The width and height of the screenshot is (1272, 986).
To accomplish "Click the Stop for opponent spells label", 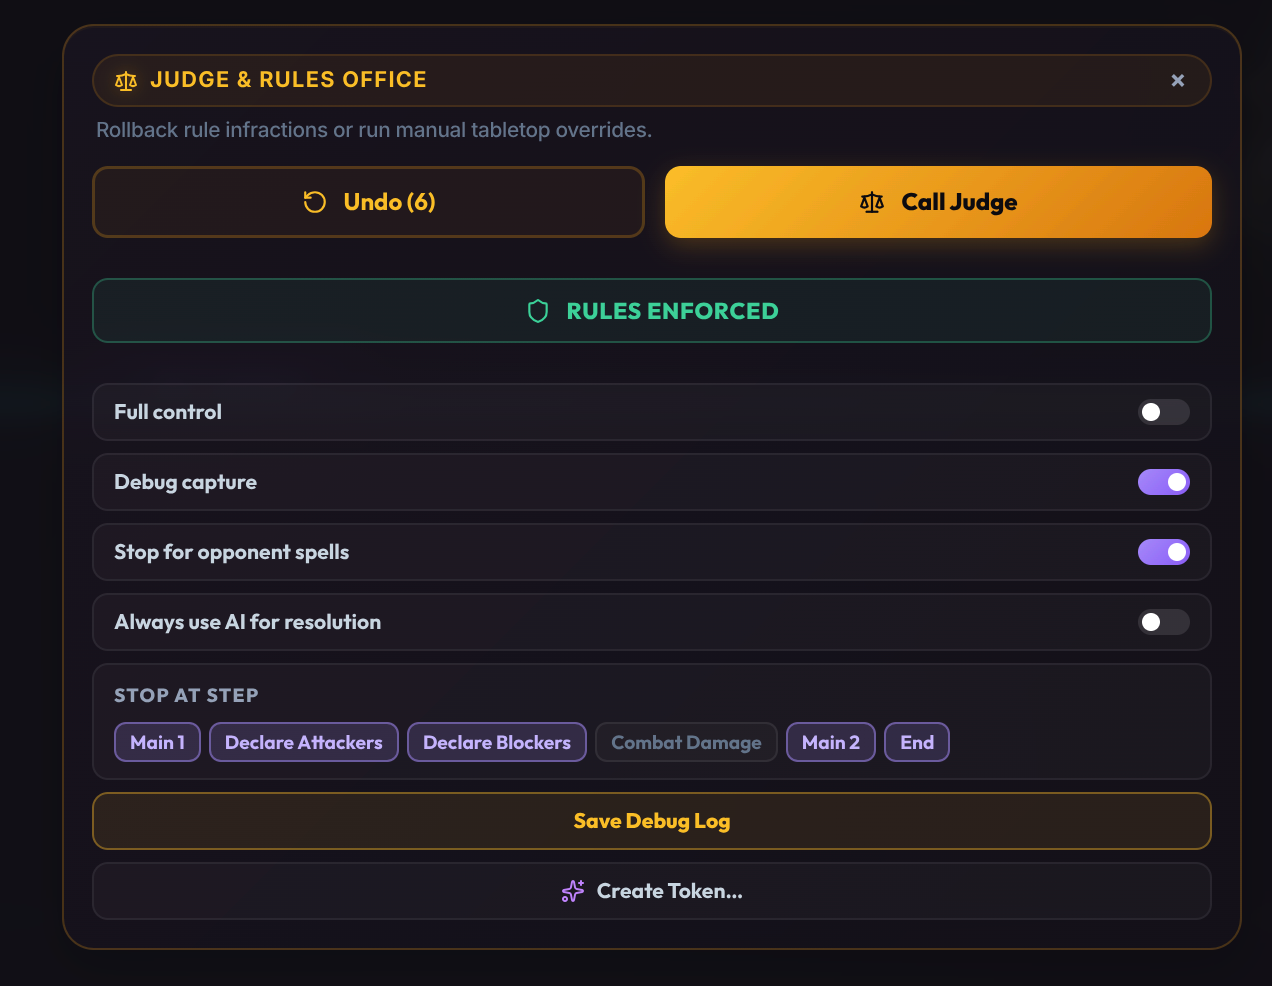I will click(232, 552).
